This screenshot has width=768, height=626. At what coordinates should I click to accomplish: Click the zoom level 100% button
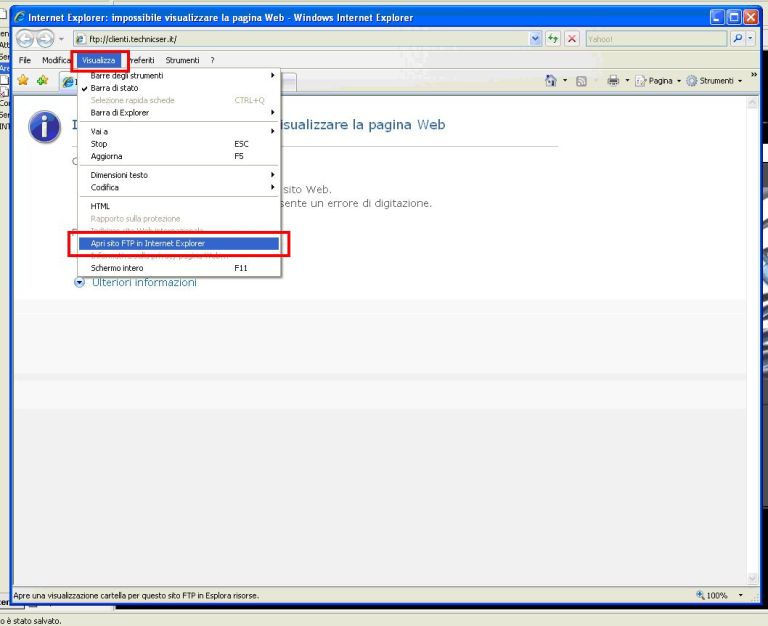pos(712,596)
